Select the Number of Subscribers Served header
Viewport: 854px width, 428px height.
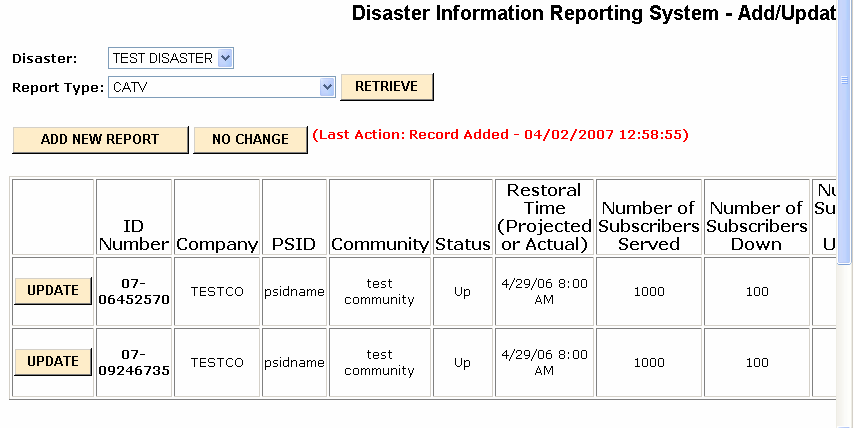(x=649, y=226)
